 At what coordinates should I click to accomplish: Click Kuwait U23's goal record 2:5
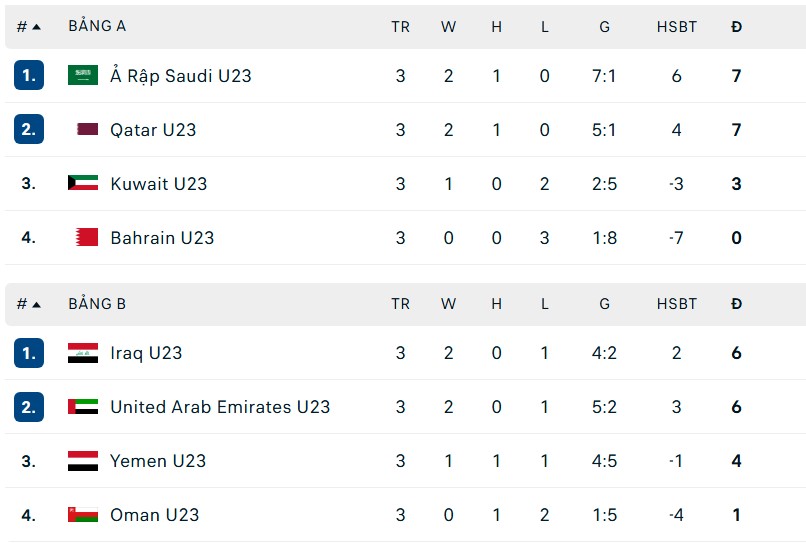604,183
